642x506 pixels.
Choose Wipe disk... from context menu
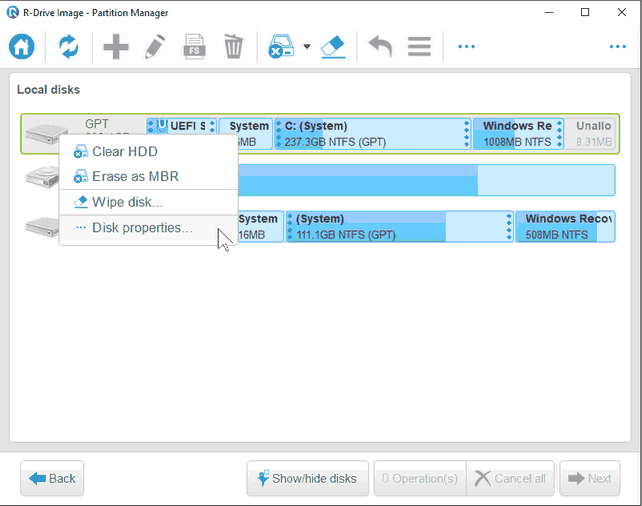[x=149, y=202]
